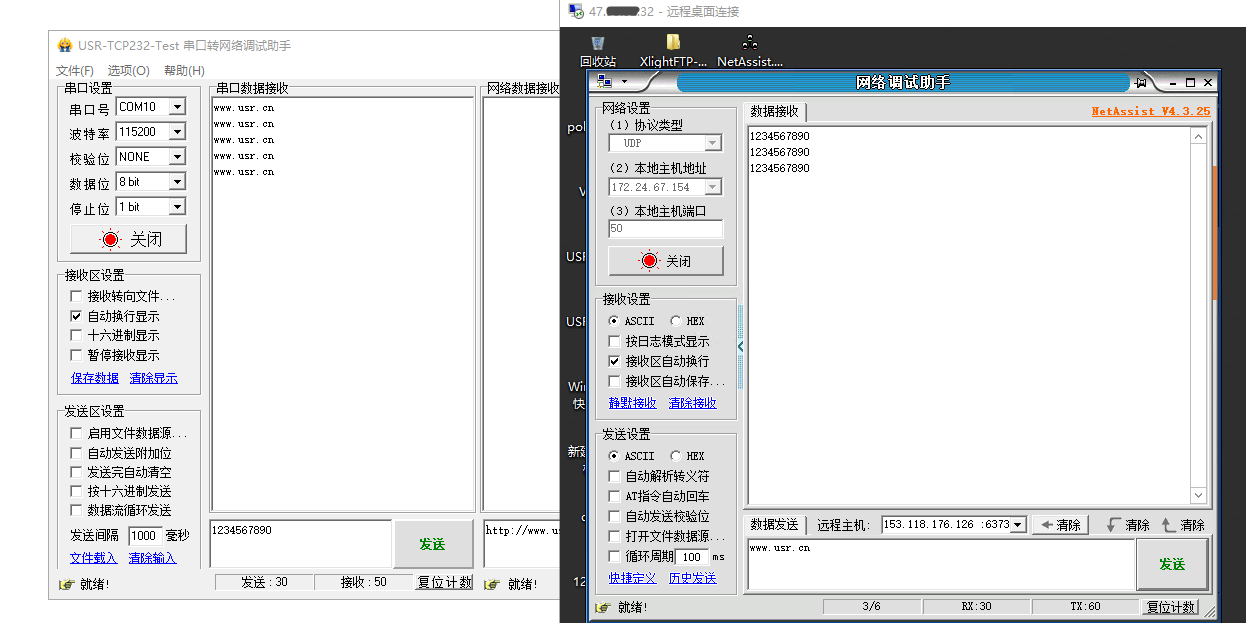Launch the NetAssist desktop shortcut

[750, 44]
